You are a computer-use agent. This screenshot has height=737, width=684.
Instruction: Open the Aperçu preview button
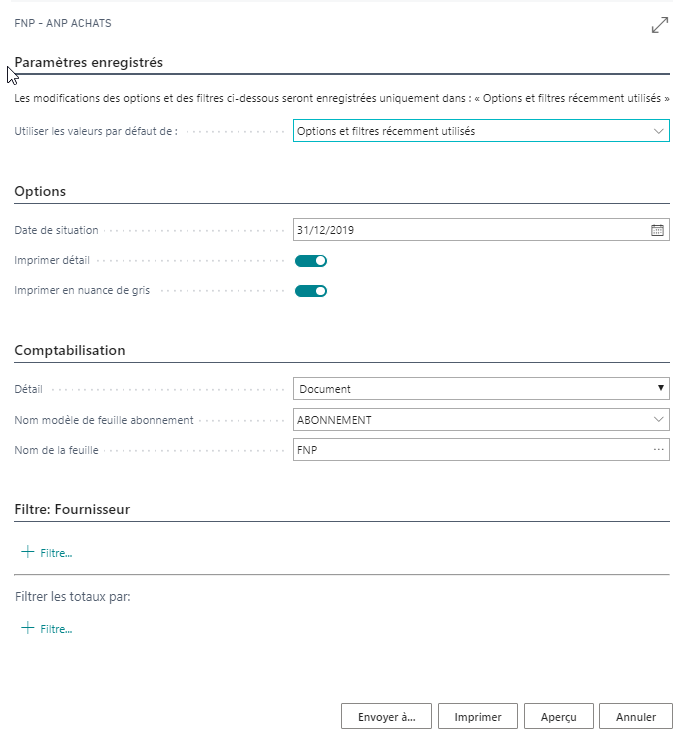(558, 717)
